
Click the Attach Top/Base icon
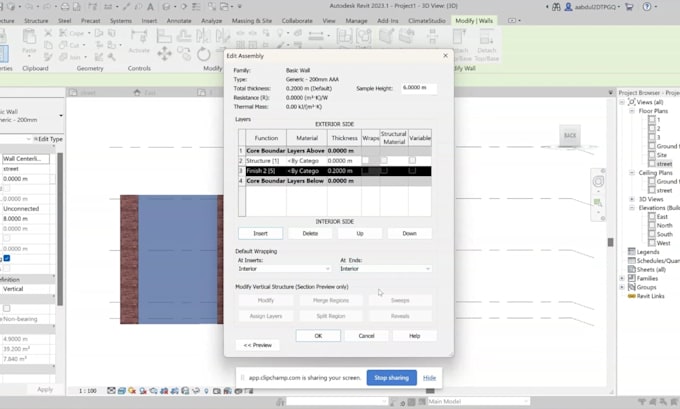click(x=459, y=37)
